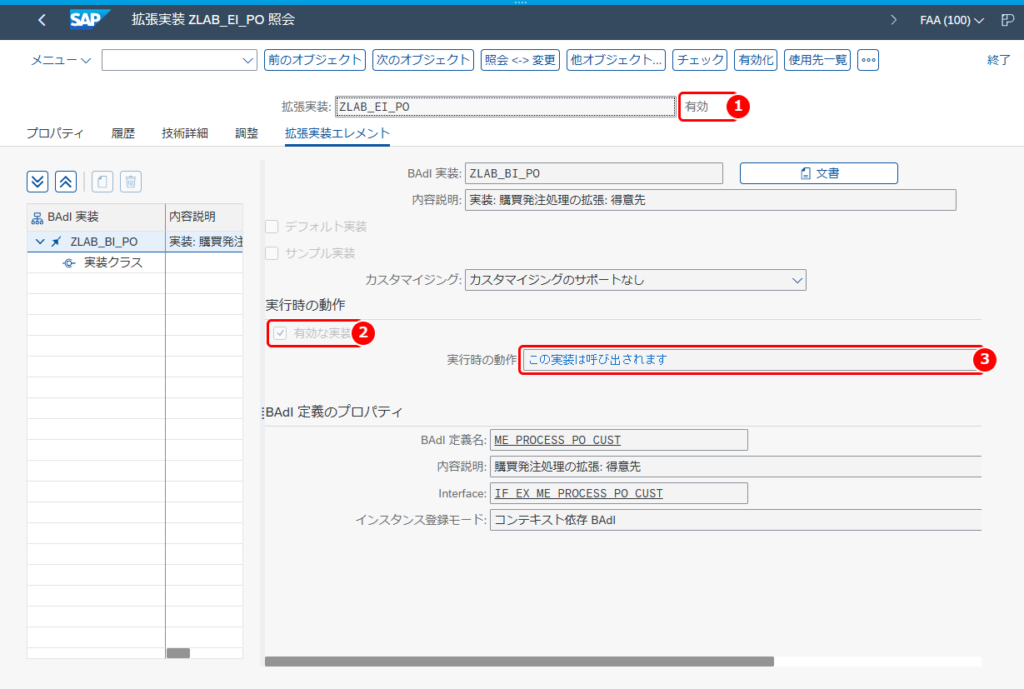
Task: Click the BAdI 実装 hierarchy column icon
Action: click(37, 217)
